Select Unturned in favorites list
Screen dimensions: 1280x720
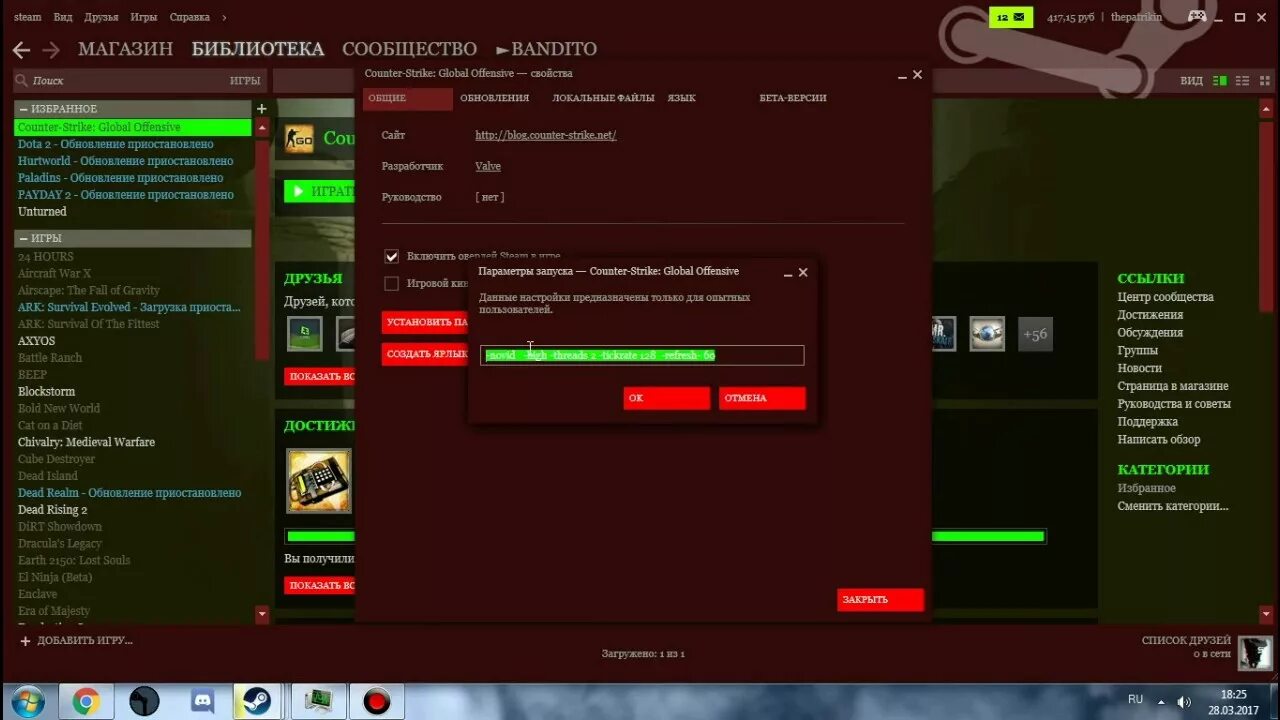42,212
